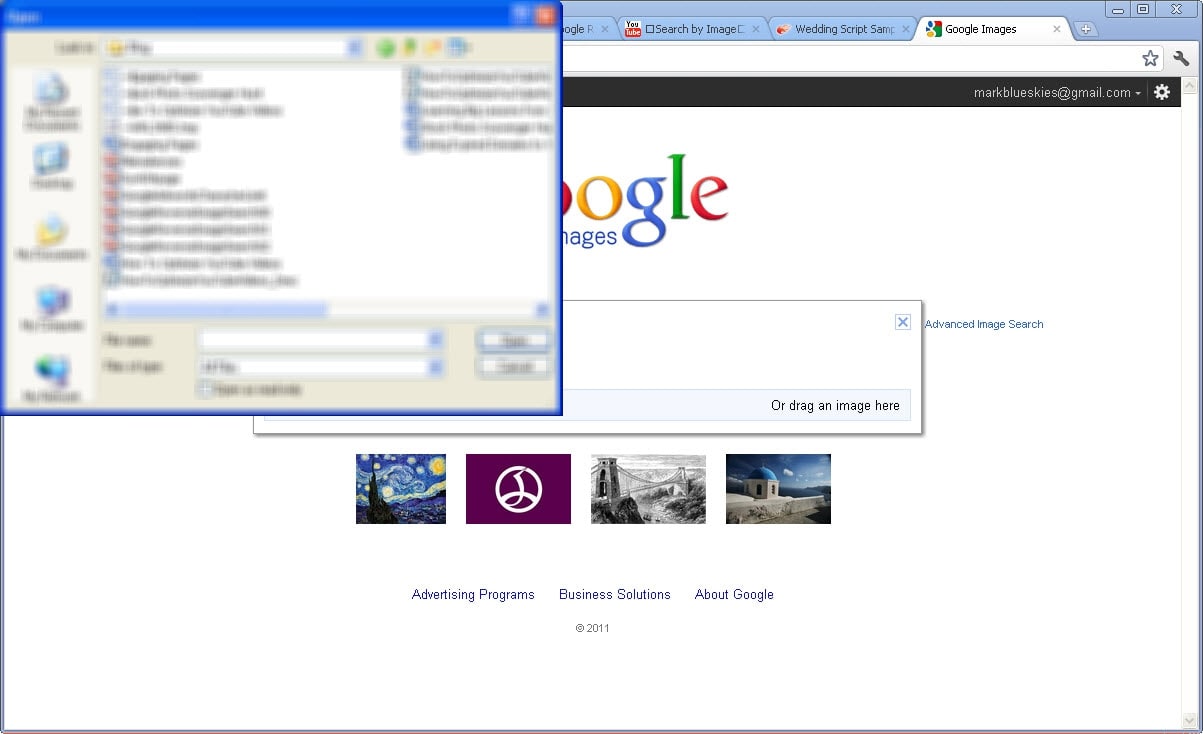Expand the Files of type dropdown
This screenshot has height=734, width=1203.
(435, 366)
